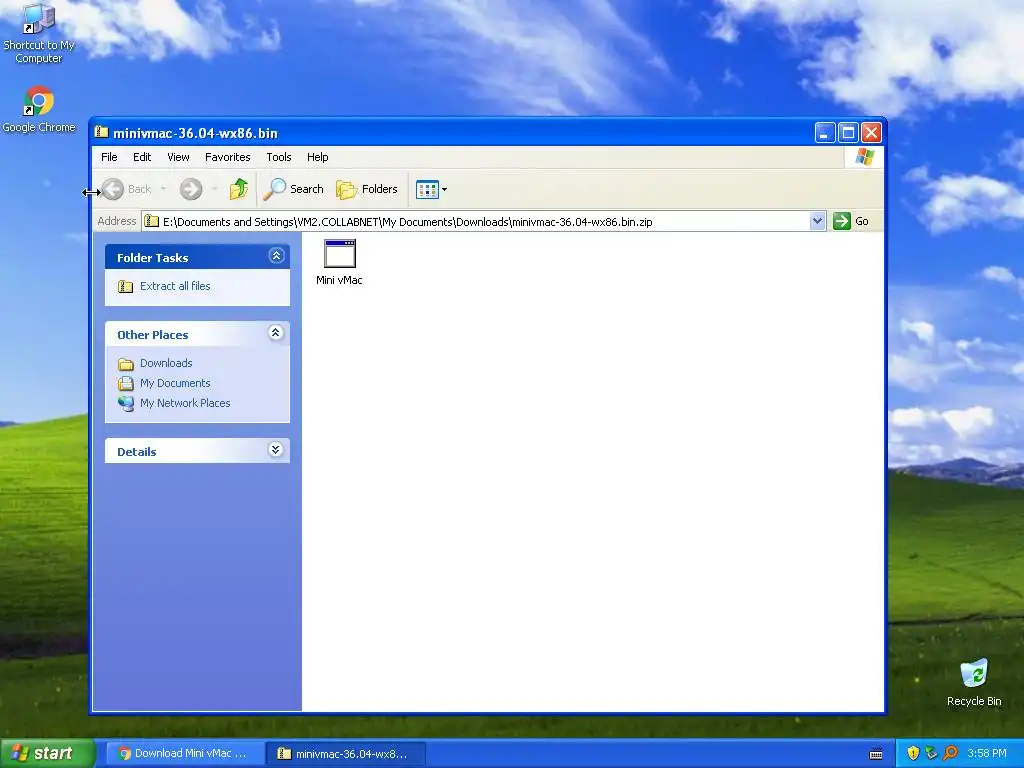Open My Network Places link
1024x768 pixels.
[185, 403]
